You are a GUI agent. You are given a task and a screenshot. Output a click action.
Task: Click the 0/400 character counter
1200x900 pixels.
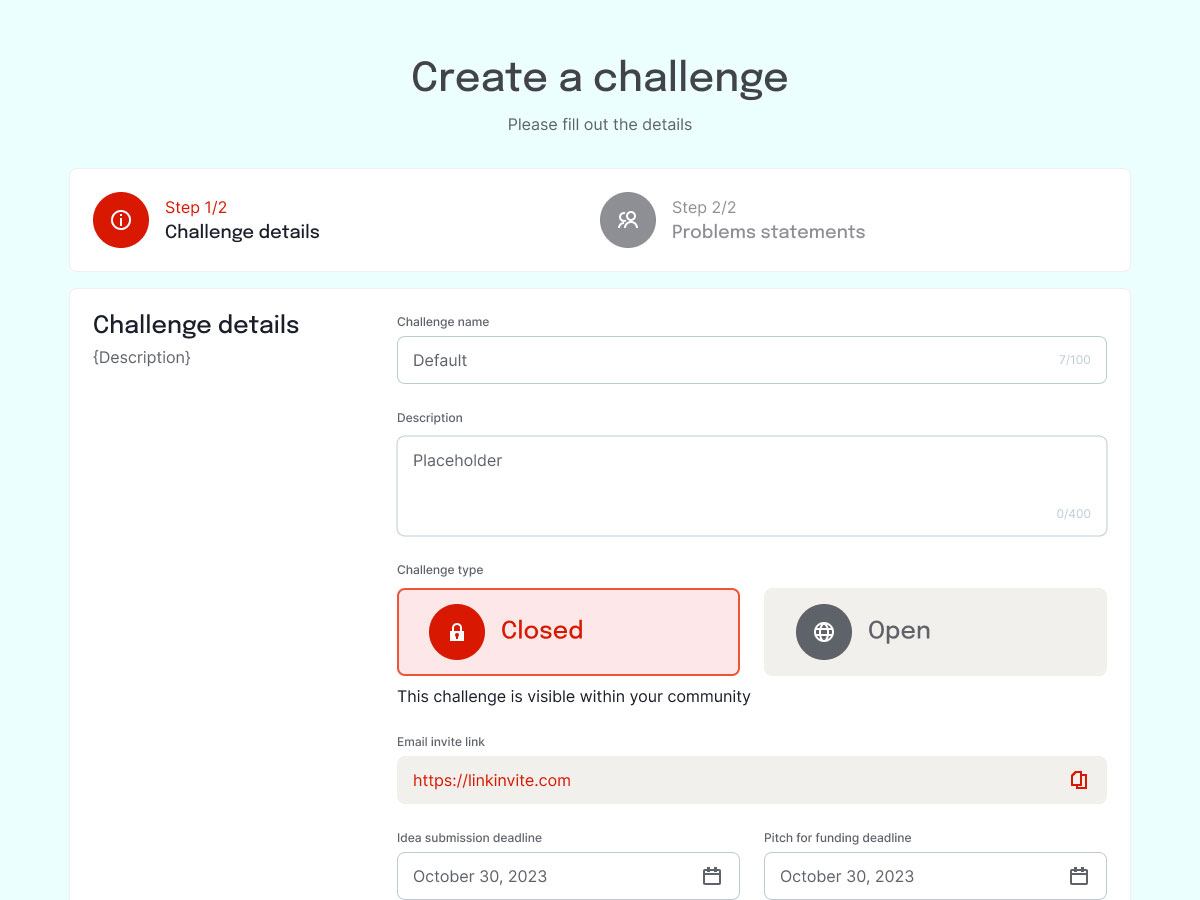click(1073, 514)
